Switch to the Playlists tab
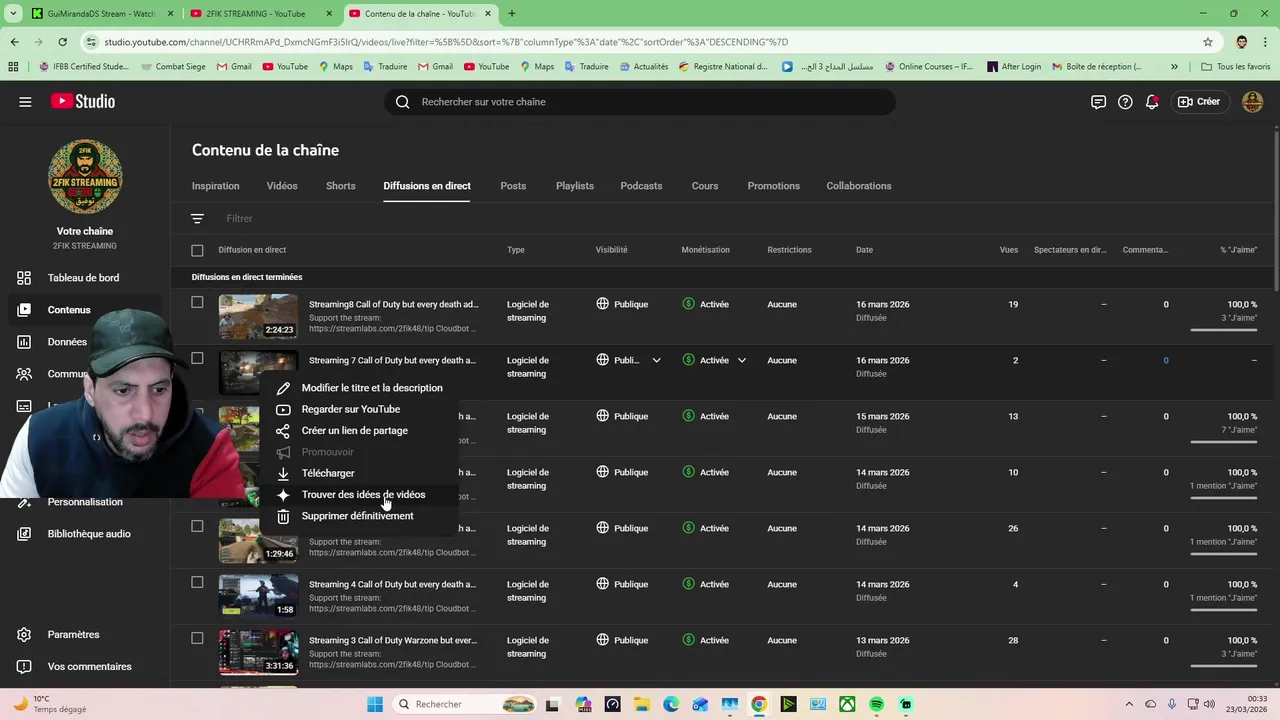1280x720 pixels. click(575, 186)
